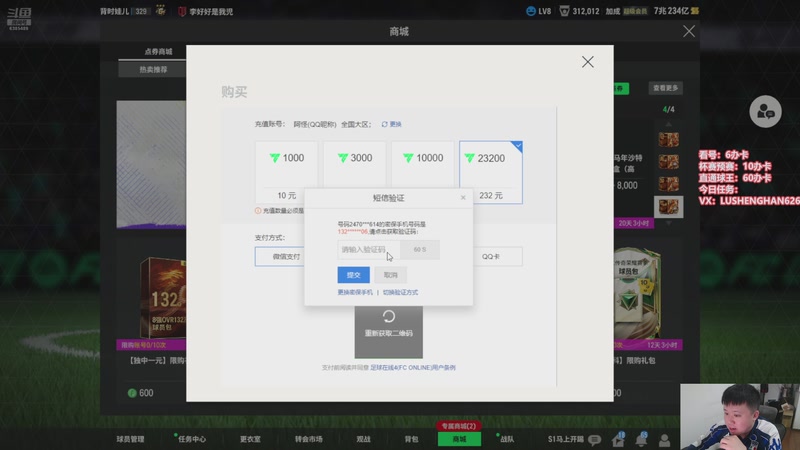Open 战队 in the bottom menu
Image resolution: width=800 pixels, height=450 pixels.
click(x=507, y=439)
